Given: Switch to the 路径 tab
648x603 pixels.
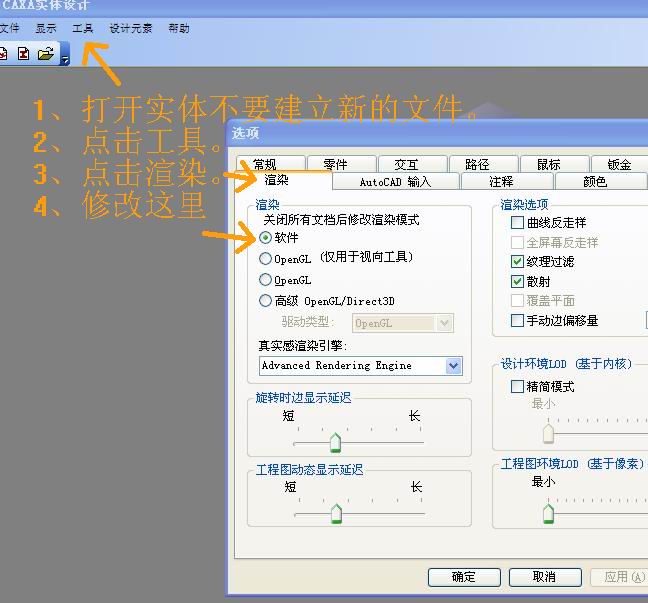Looking at the screenshot, I should tap(484, 164).
